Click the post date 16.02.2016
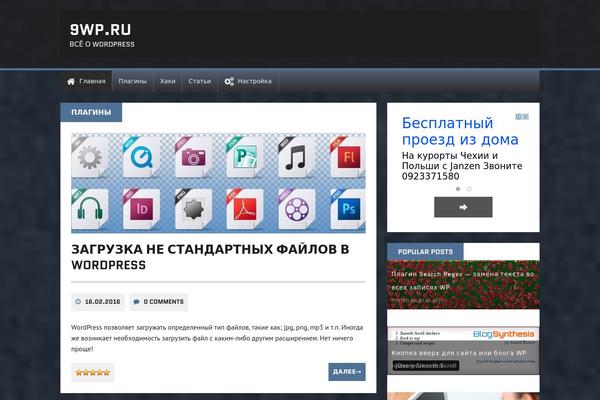 102,302
